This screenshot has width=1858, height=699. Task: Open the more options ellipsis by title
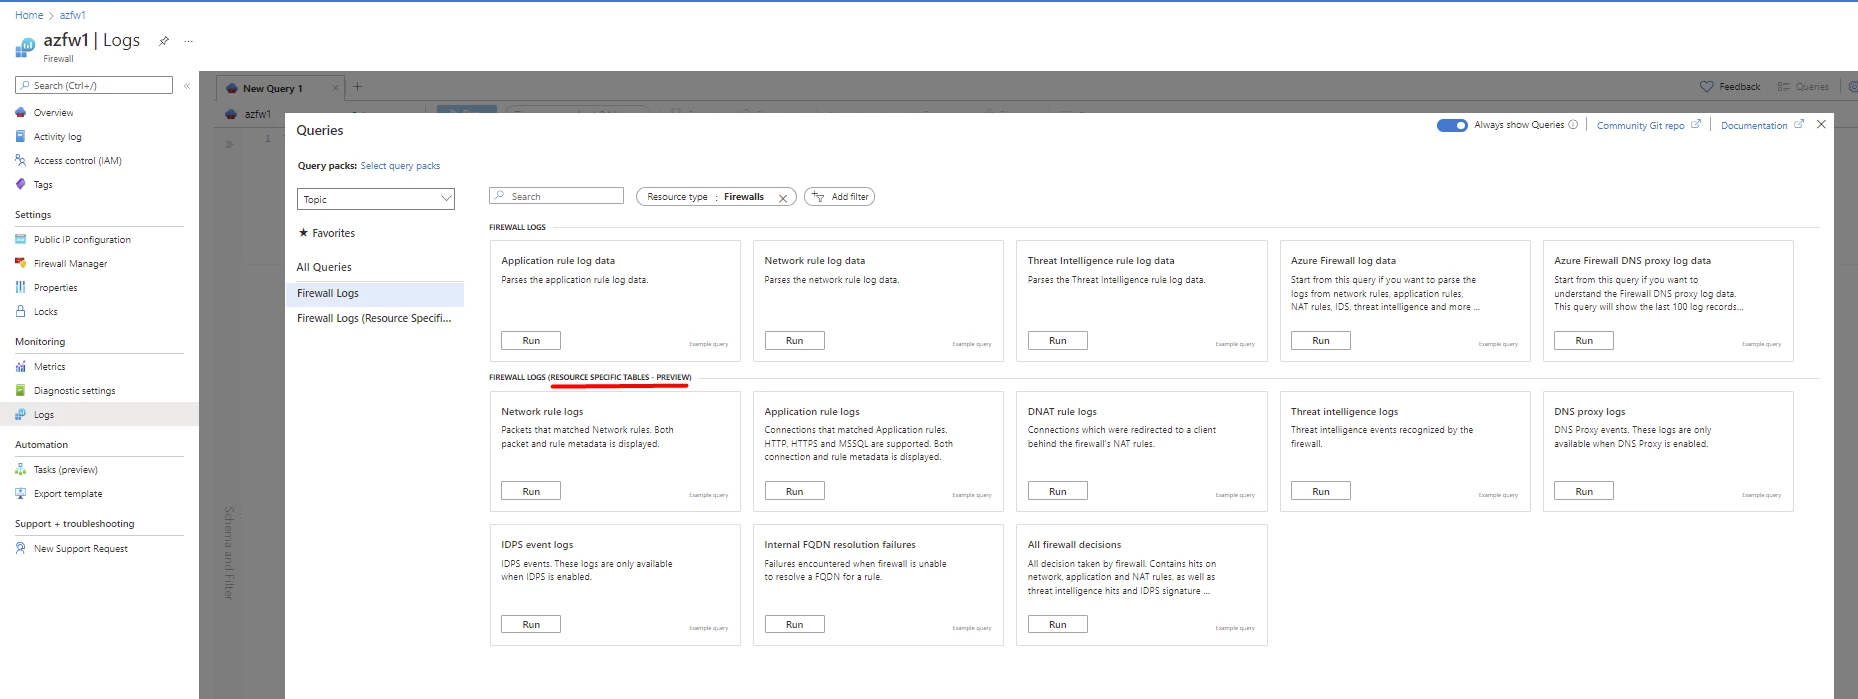(188, 41)
